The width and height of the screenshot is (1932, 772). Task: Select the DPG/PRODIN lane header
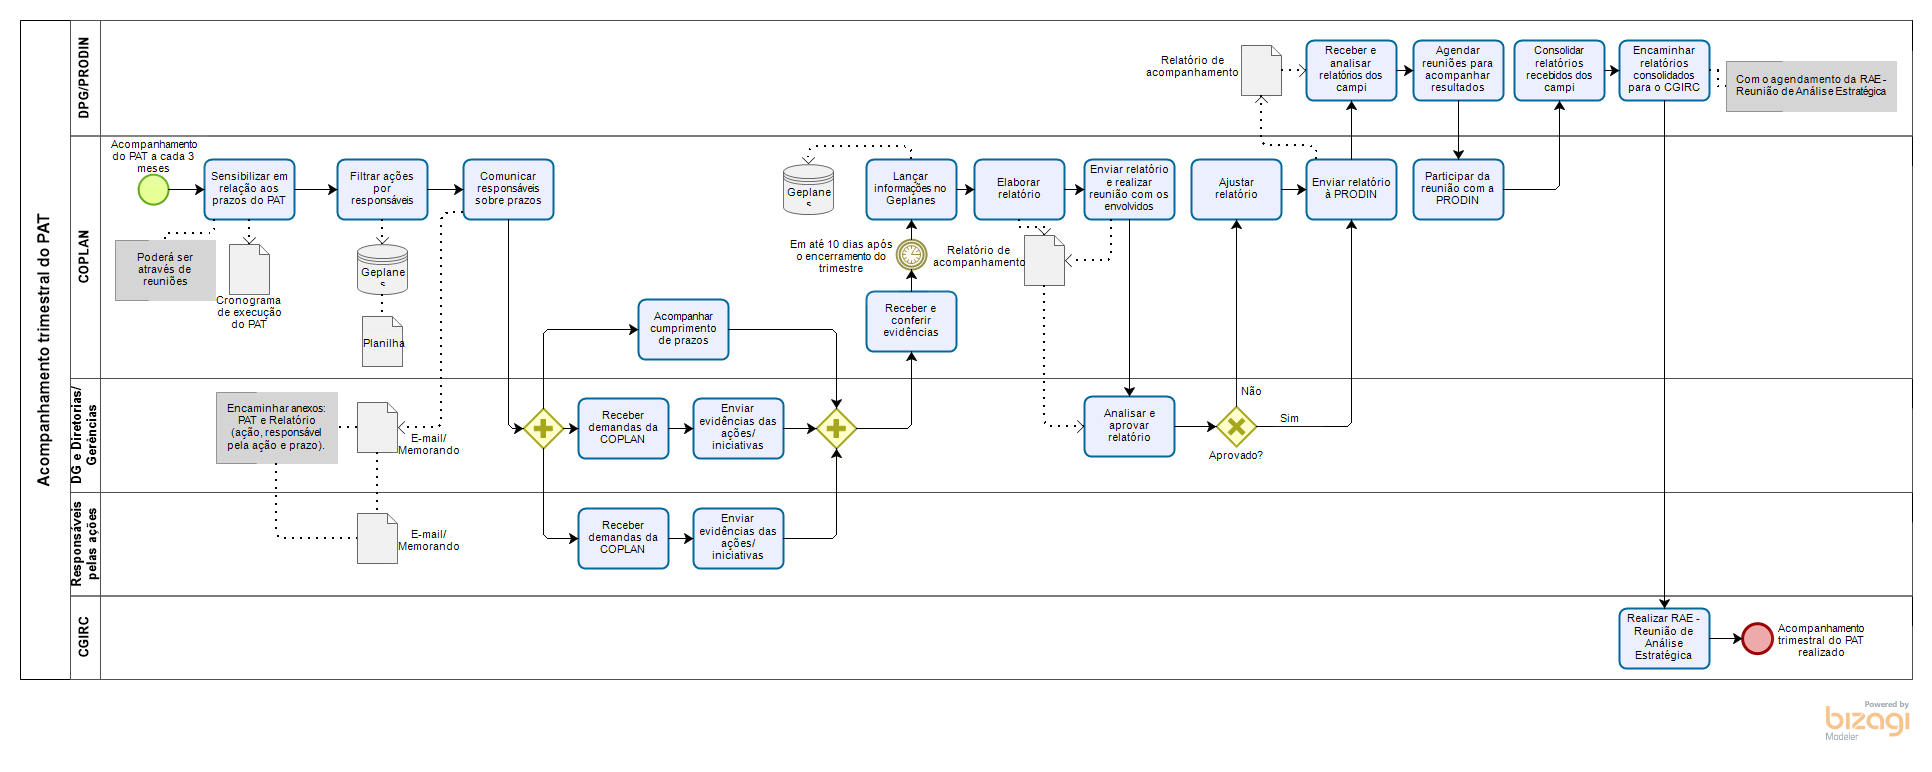click(84, 78)
